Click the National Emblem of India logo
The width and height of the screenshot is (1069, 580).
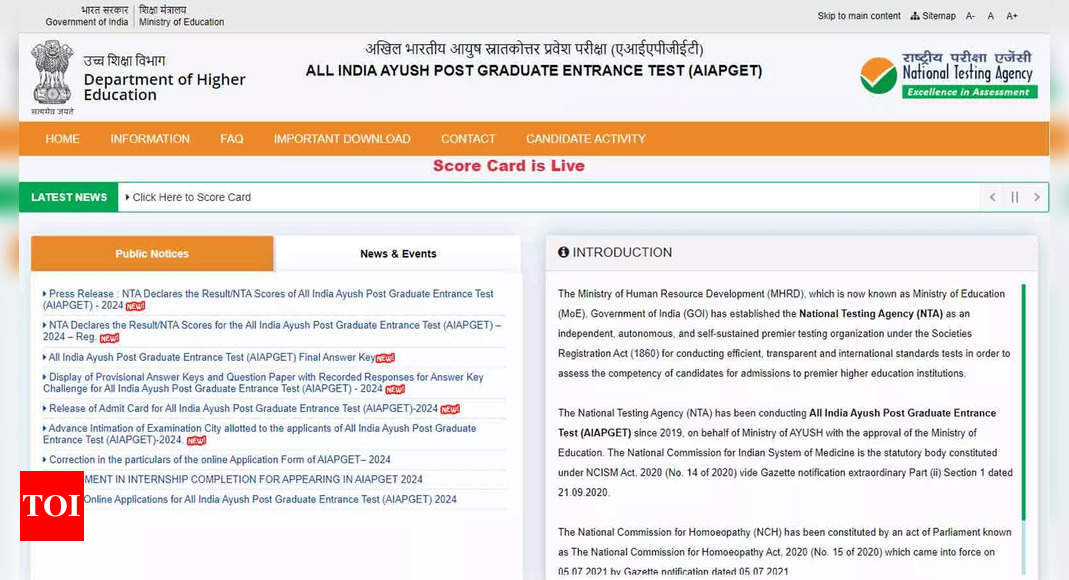(x=52, y=77)
